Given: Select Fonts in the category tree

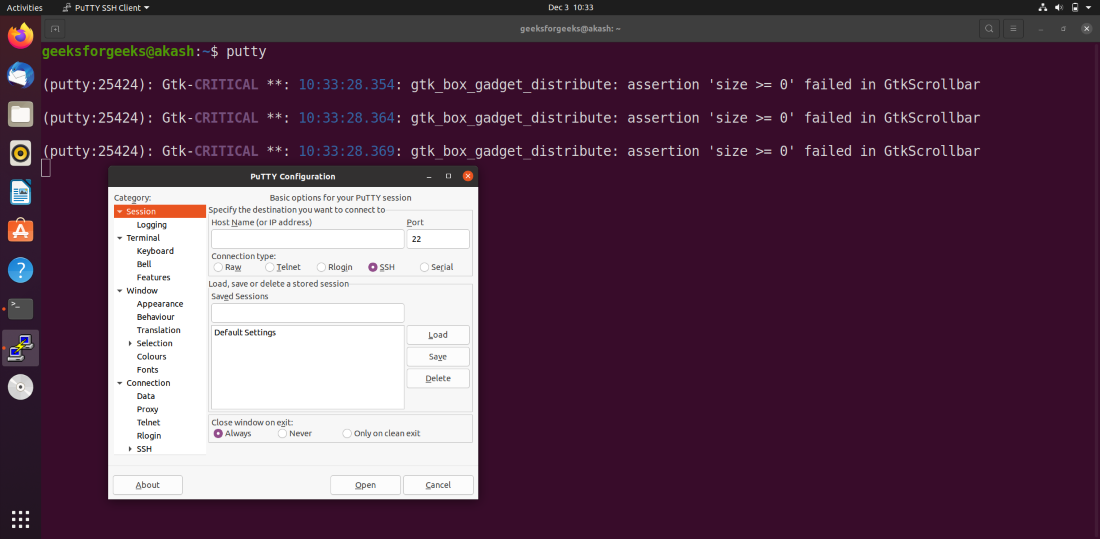Looking at the screenshot, I should [x=147, y=370].
